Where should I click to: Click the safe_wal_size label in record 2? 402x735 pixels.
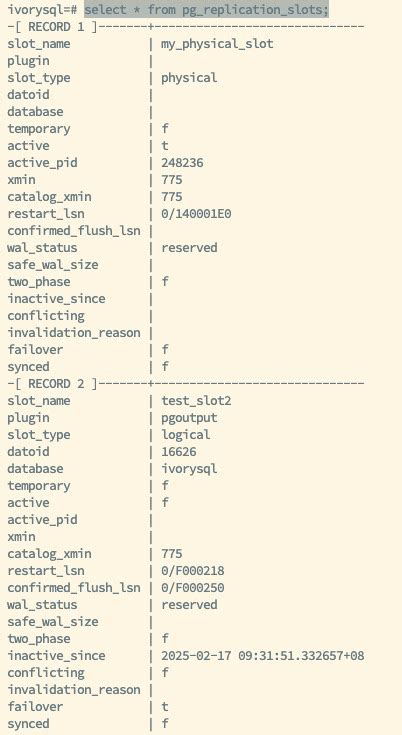pos(52,622)
